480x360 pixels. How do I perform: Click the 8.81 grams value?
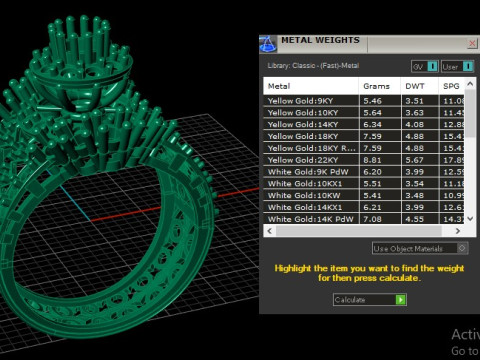pyautogui.click(x=372, y=160)
